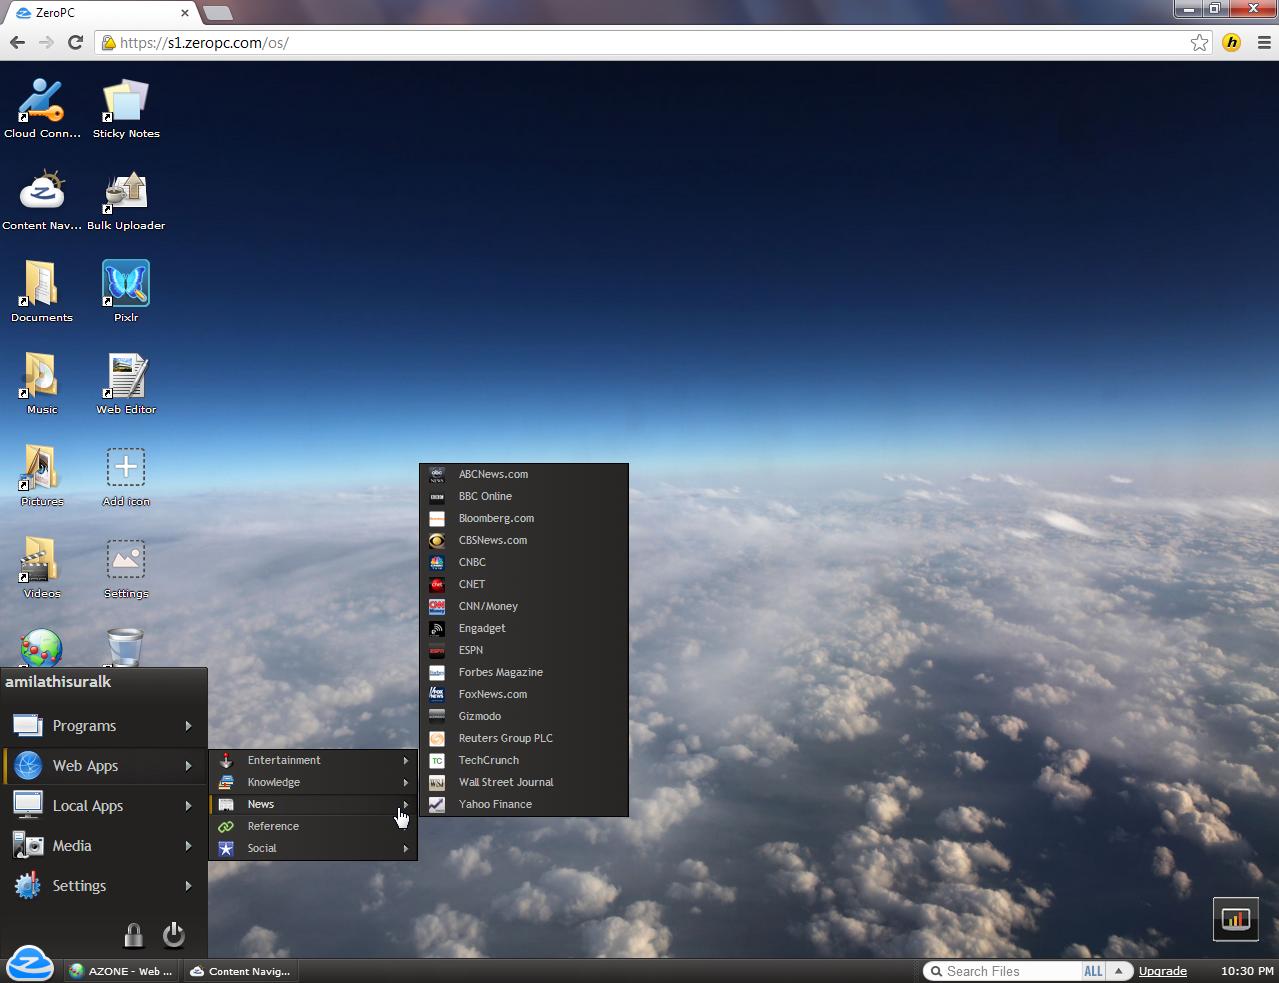Open Yahoo Finance web app
Viewport: 1279px width, 983px height.
(x=524, y=804)
